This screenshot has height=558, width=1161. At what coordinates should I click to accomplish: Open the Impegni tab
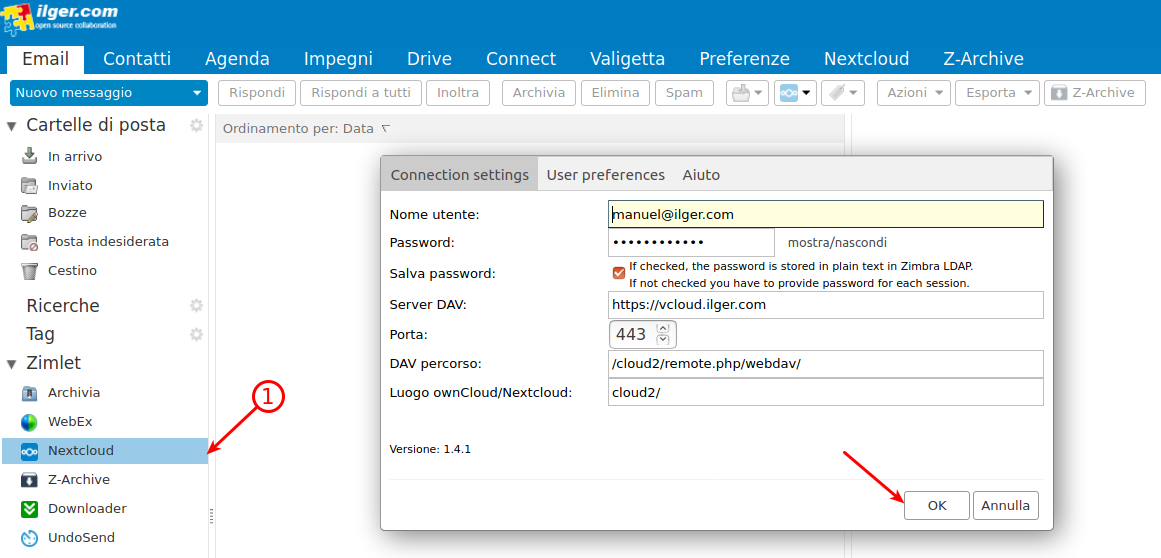point(338,59)
